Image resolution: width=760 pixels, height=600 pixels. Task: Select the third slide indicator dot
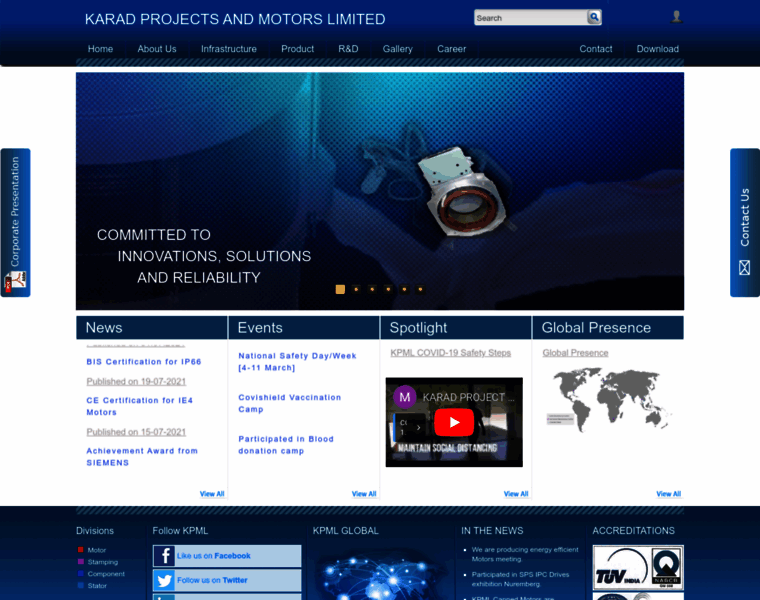[372, 289]
